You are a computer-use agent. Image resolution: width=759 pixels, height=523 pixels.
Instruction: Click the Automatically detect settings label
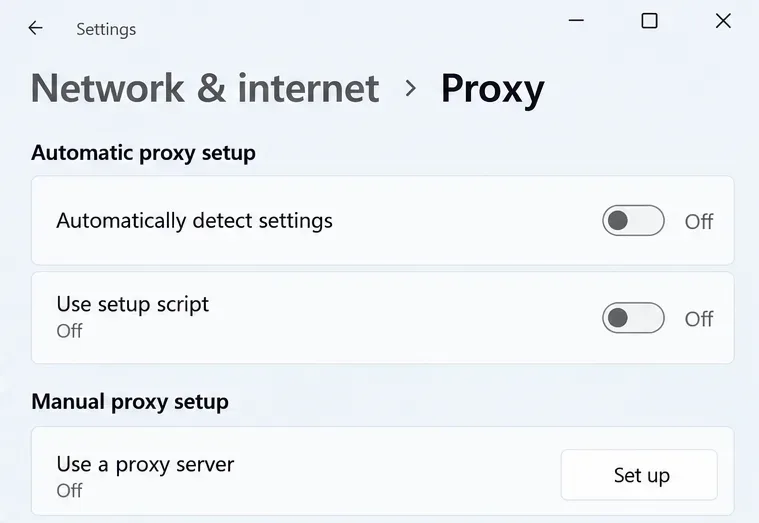(x=195, y=221)
